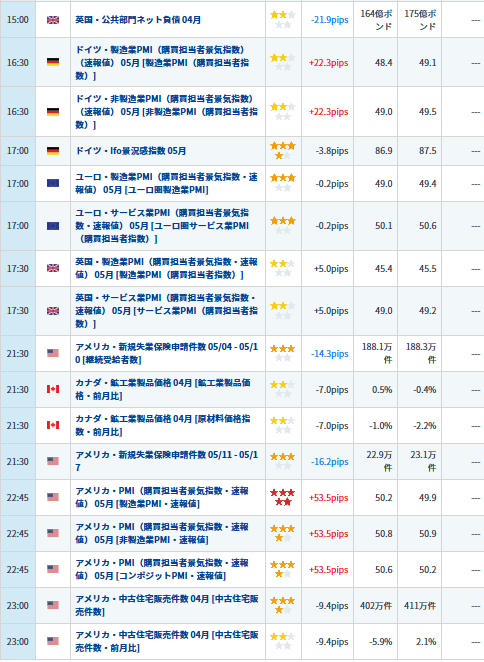Click the UK flag beside 英国・サービス業PMI row
The width and height of the screenshot is (484, 662).
pos(53,311)
